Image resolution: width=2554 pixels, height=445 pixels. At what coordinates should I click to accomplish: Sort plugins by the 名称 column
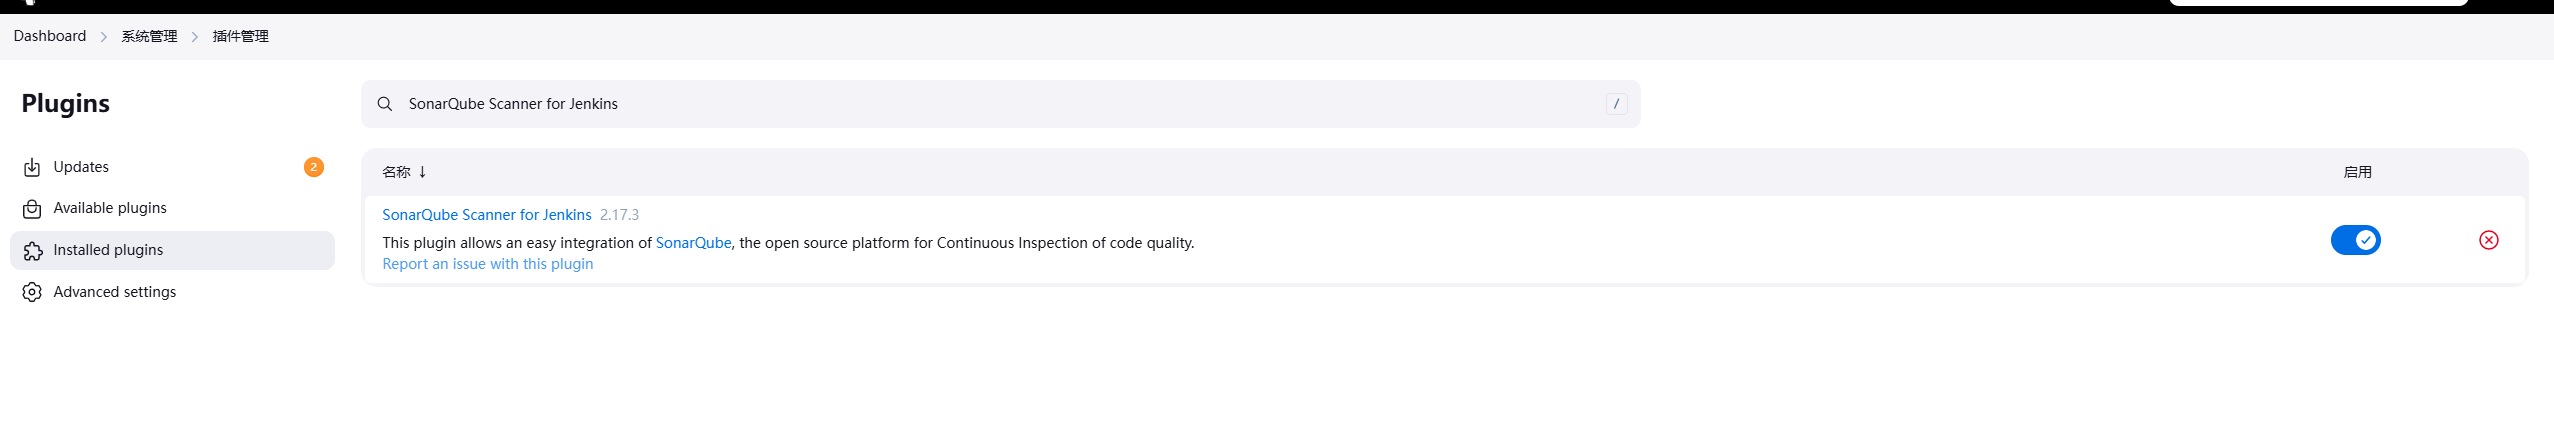396,172
